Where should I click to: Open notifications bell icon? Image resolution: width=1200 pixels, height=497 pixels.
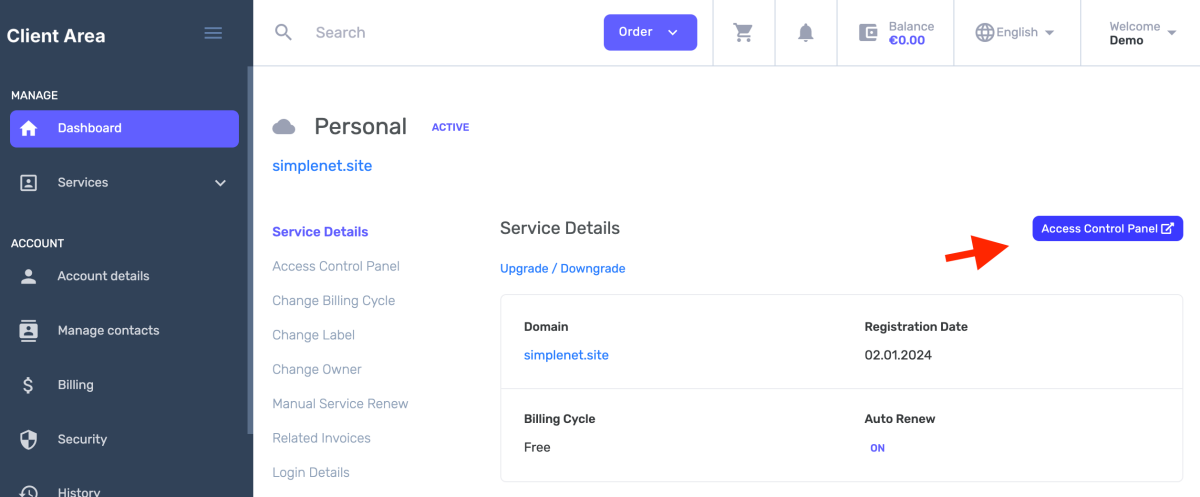pos(806,33)
